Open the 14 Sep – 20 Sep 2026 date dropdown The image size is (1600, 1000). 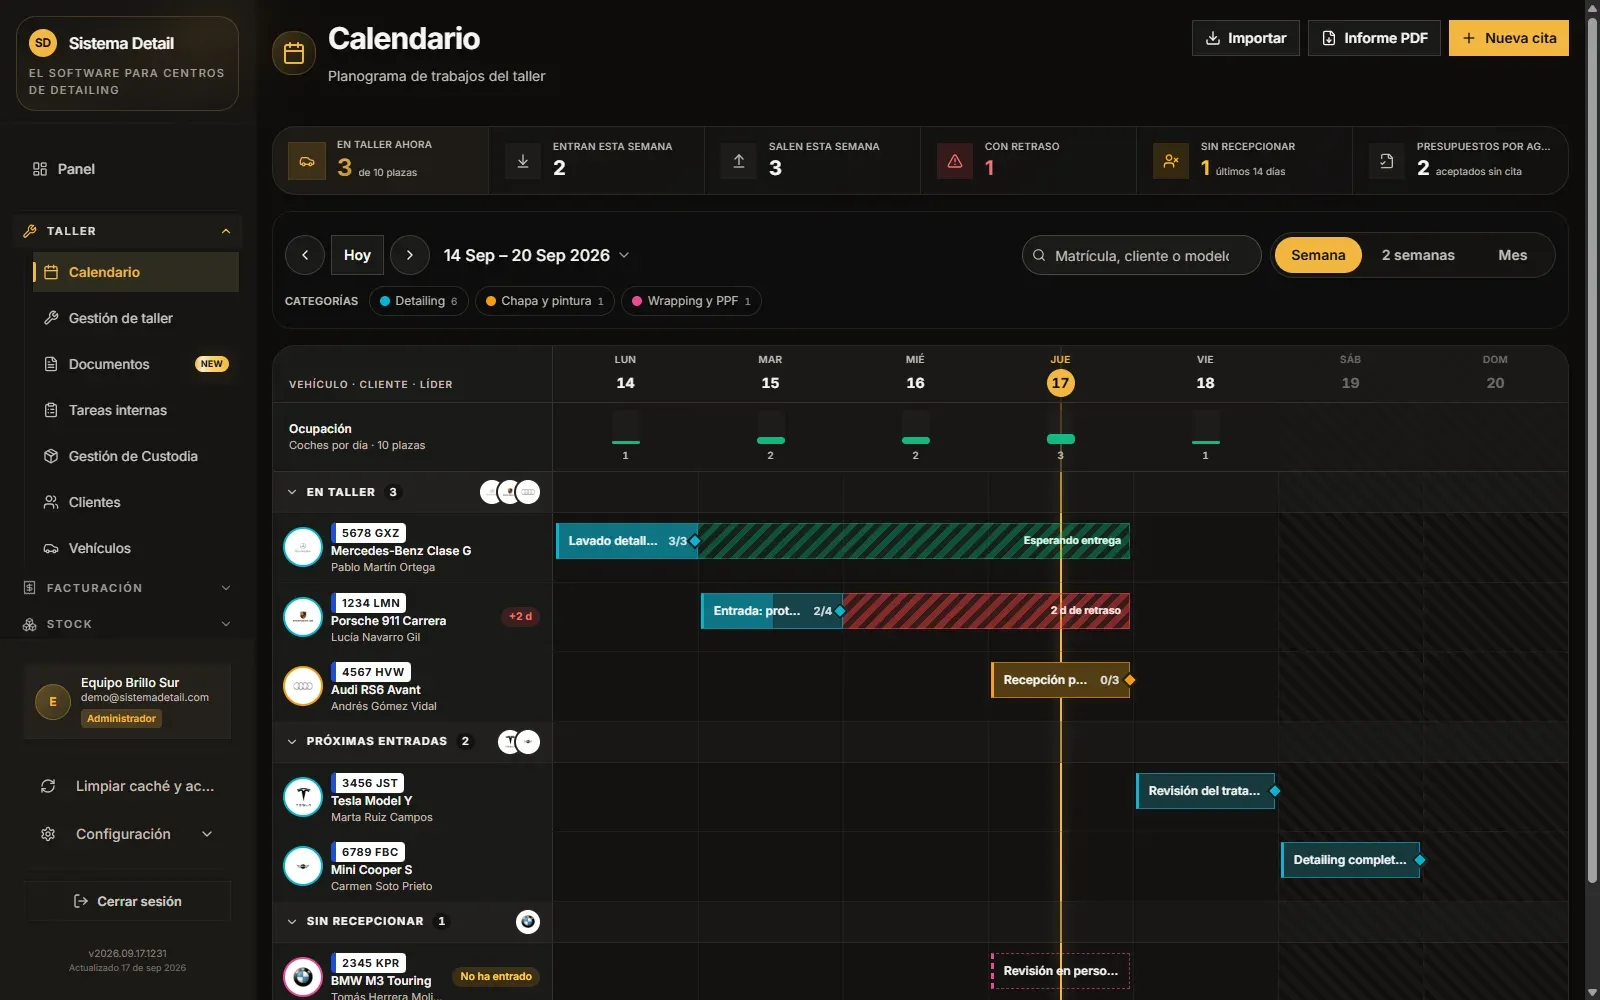[536, 255]
